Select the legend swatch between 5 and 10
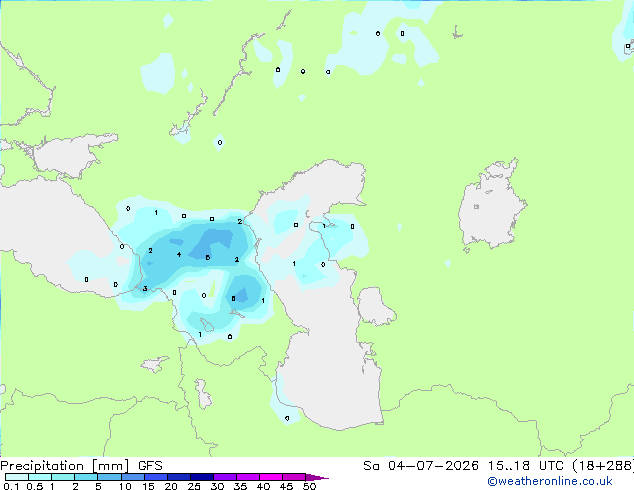The image size is (634, 490). 109,477
